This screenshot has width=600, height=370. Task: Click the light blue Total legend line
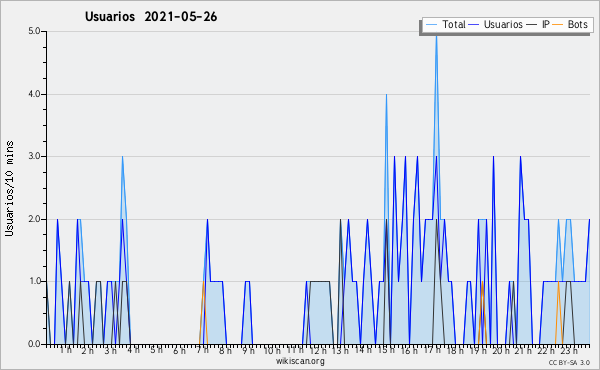click(431, 25)
